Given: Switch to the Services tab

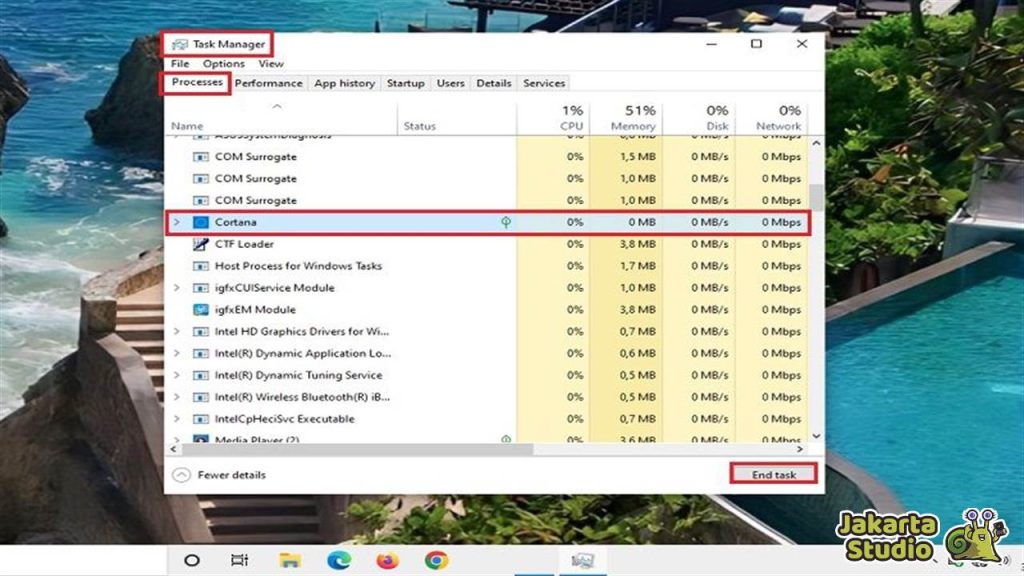Looking at the screenshot, I should (544, 83).
